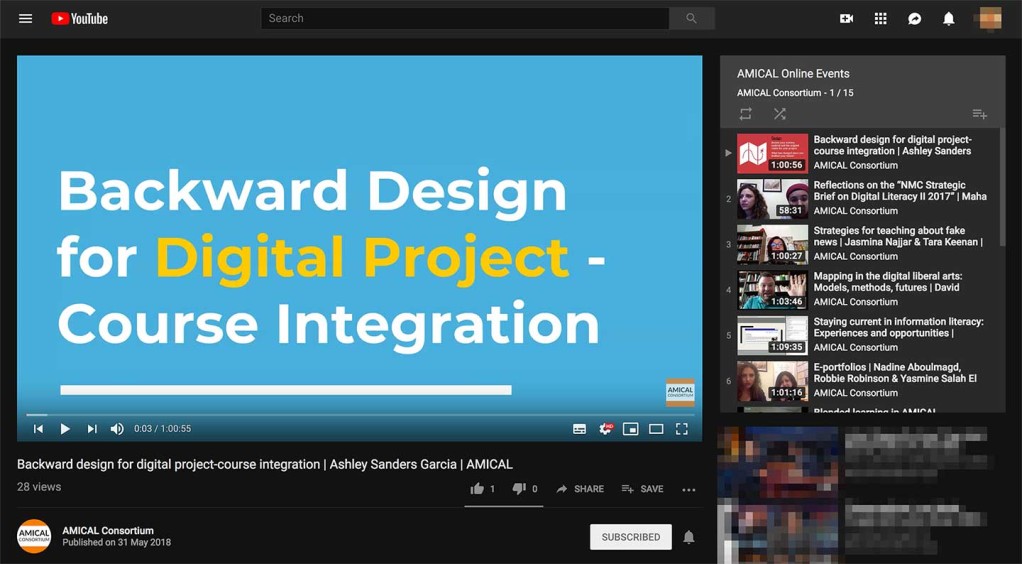The height and width of the screenshot is (564, 1022).
Task: Open the channel notification bell options
Action: coord(689,537)
